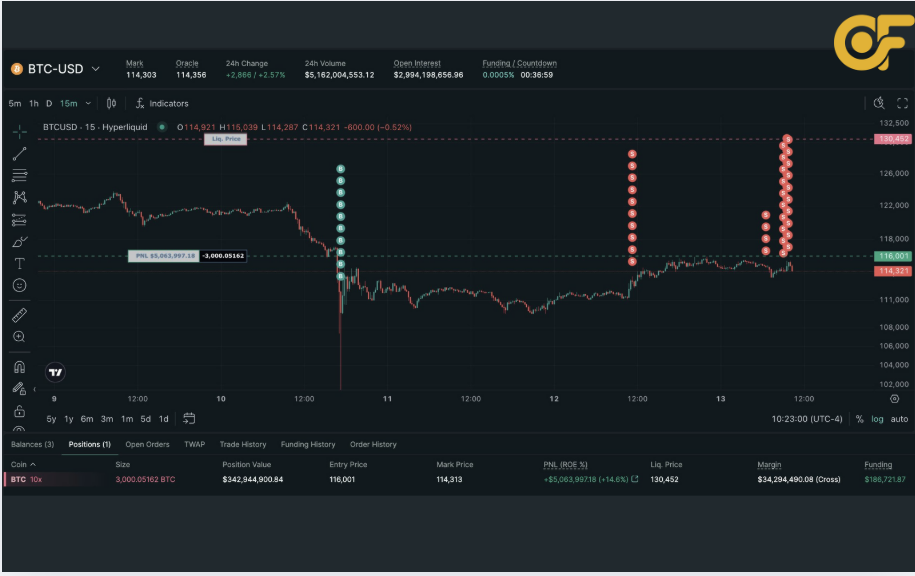Select the text annotation tool

tap(19, 264)
